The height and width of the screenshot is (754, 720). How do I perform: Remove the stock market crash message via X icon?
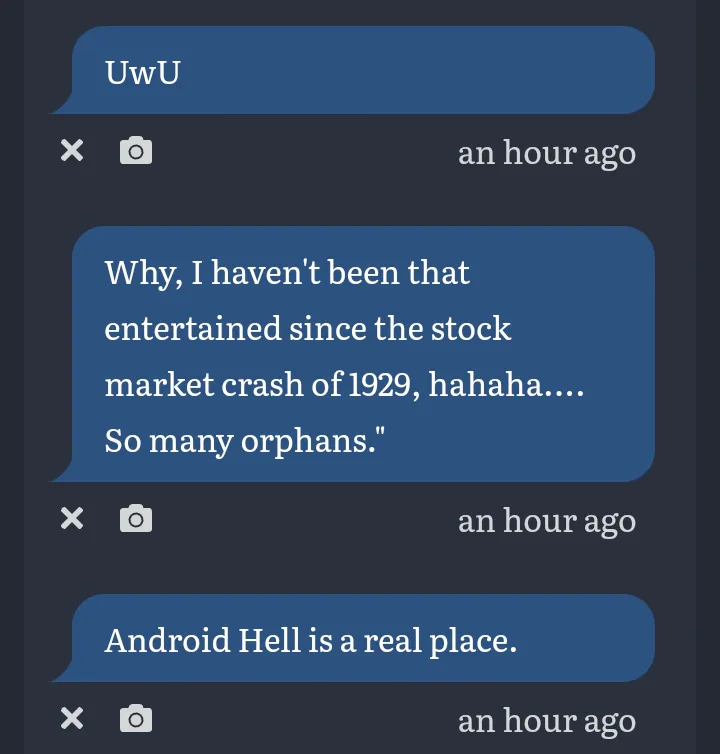pos(72,518)
